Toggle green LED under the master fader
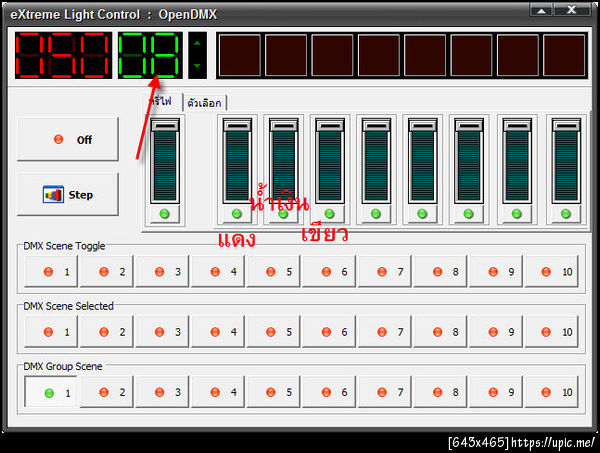The height and width of the screenshot is (453, 600). click(165, 214)
